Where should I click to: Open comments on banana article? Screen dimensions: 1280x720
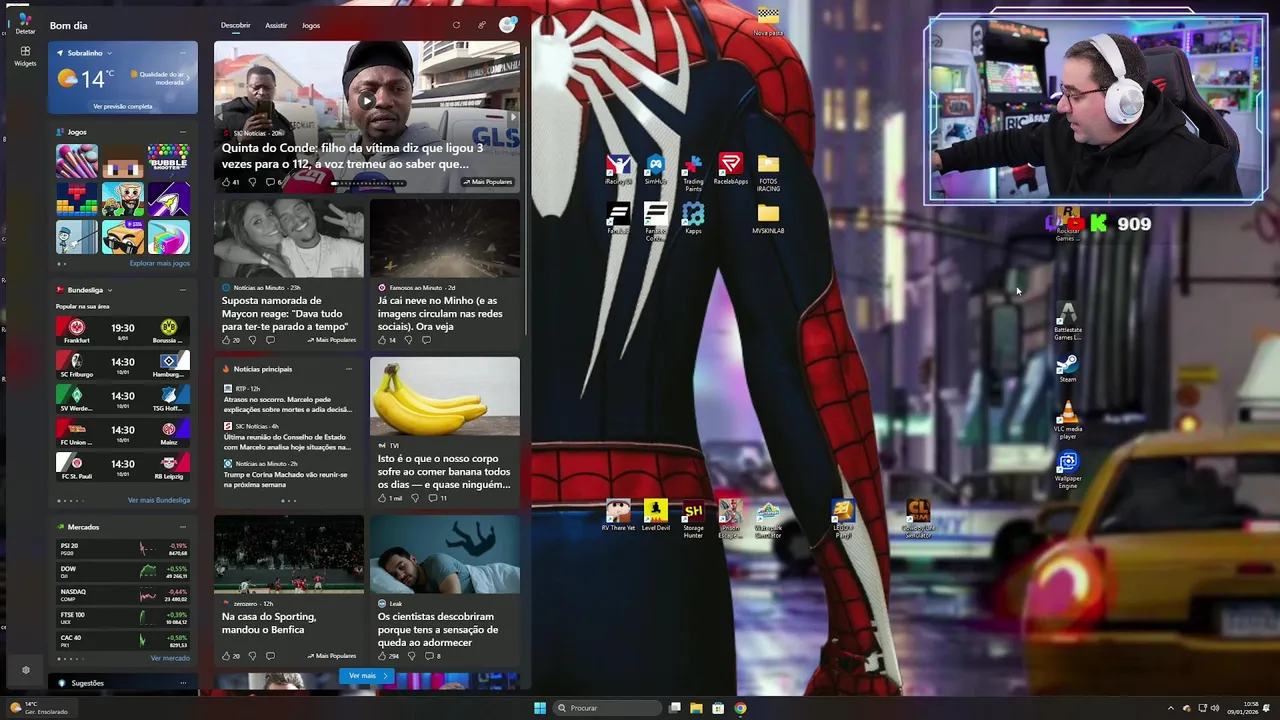pyautogui.click(x=437, y=498)
